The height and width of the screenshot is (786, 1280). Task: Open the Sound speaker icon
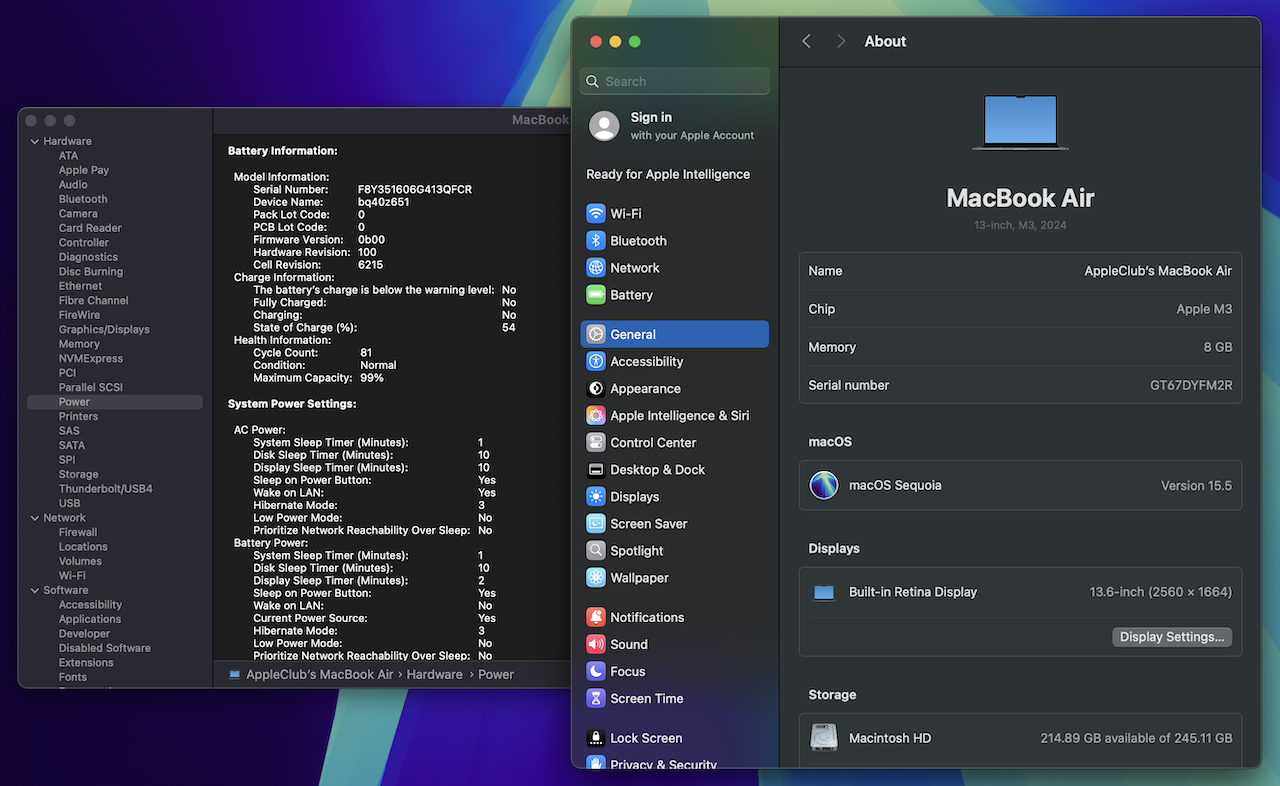pyautogui.click(x=596, y=644)
